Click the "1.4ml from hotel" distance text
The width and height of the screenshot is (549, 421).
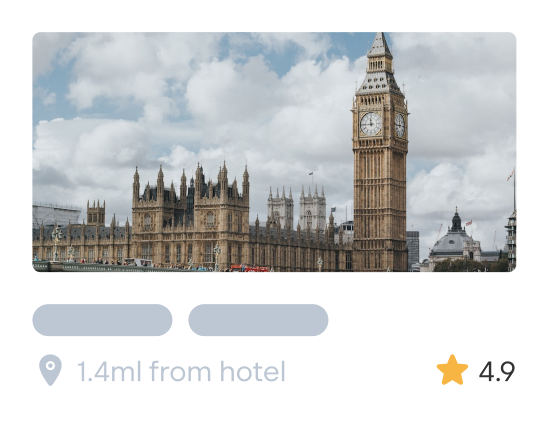181,371
